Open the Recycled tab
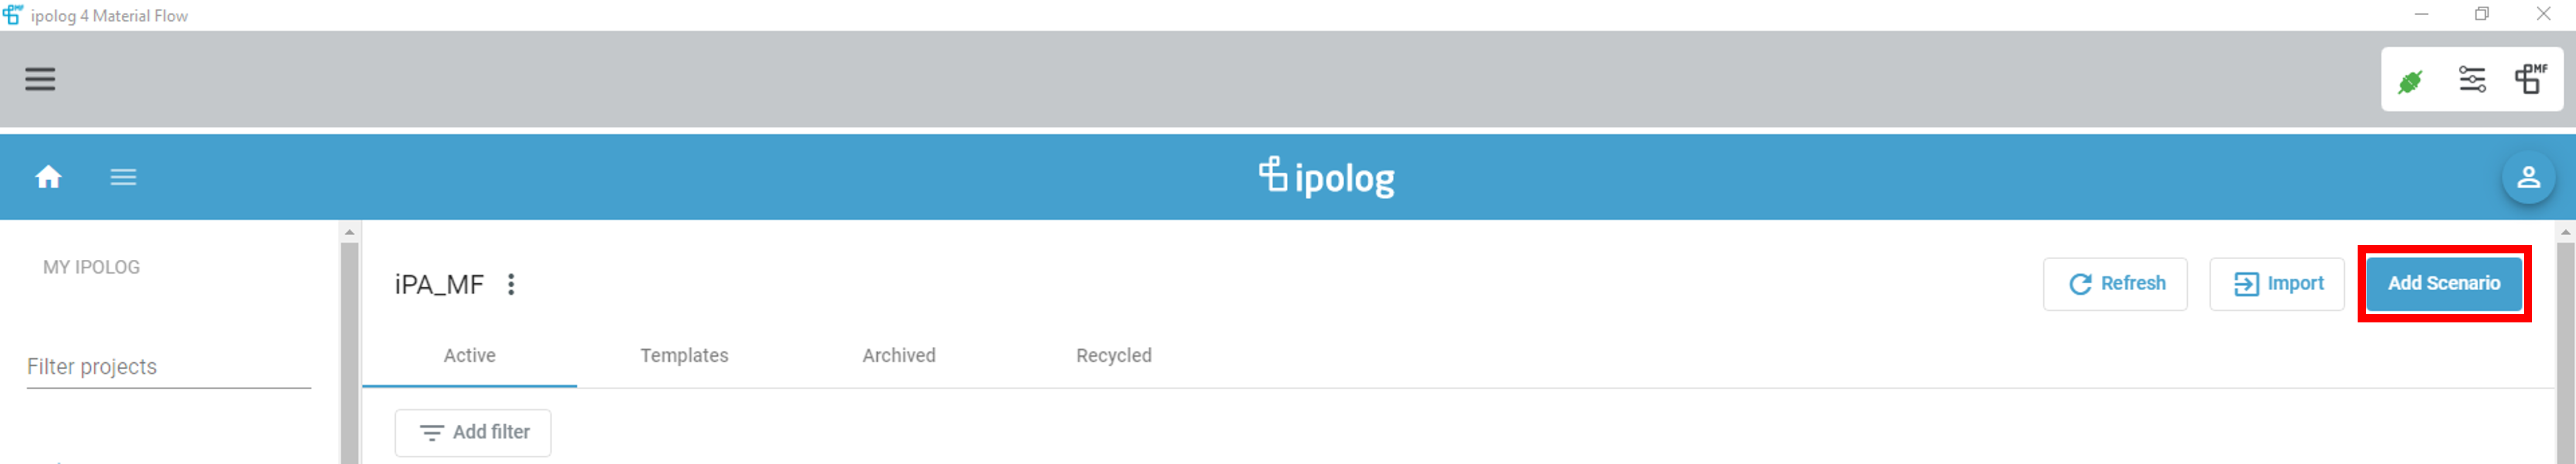This screenshot has height=464, width=2576. click(1113, 356)
